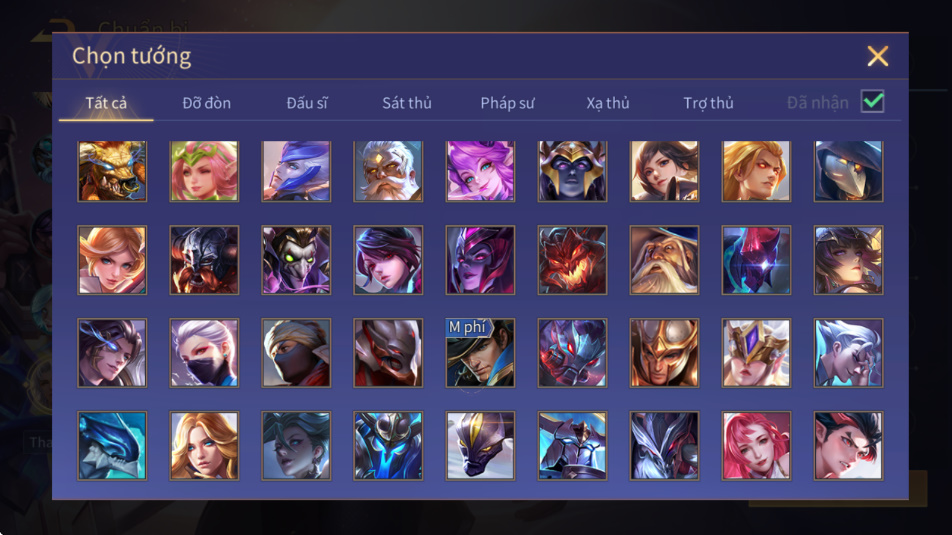The image size is (952, 535).
Task: Select the blue shark-like creature hero
Action: (112, 446)
